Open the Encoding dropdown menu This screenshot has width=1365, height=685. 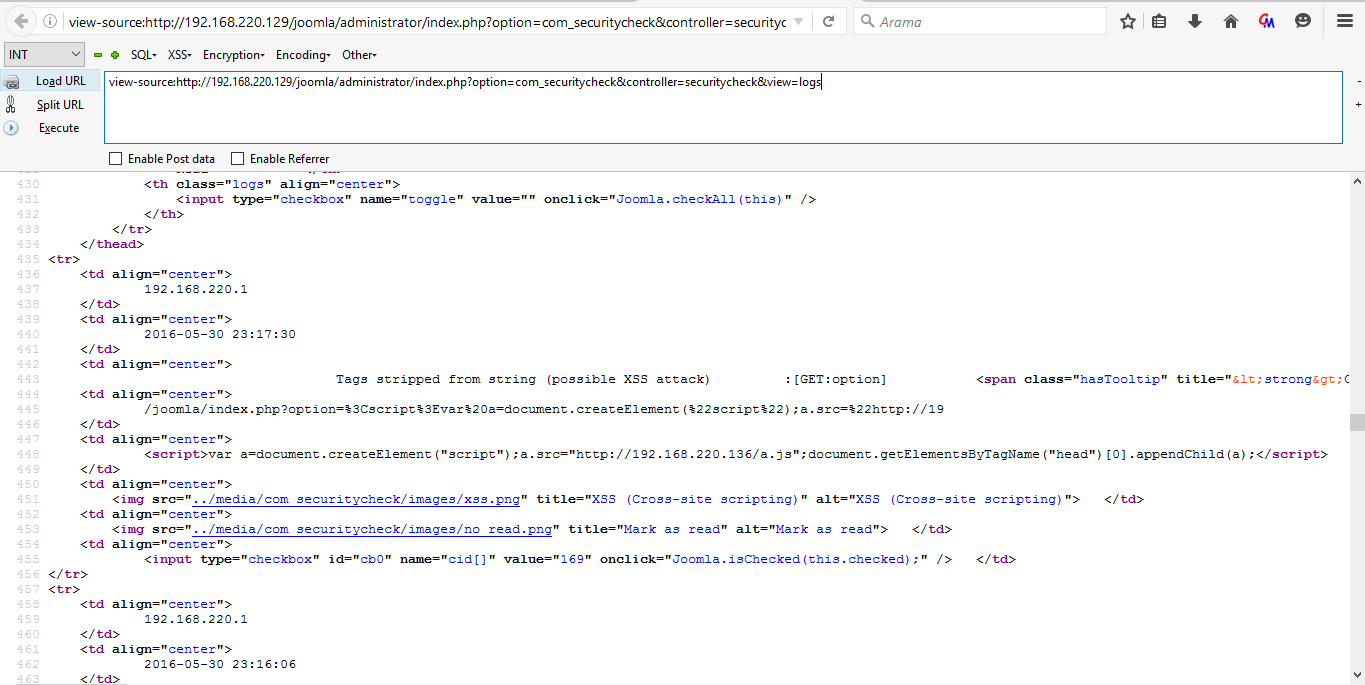pyautogui.click(x=303, y=55)
